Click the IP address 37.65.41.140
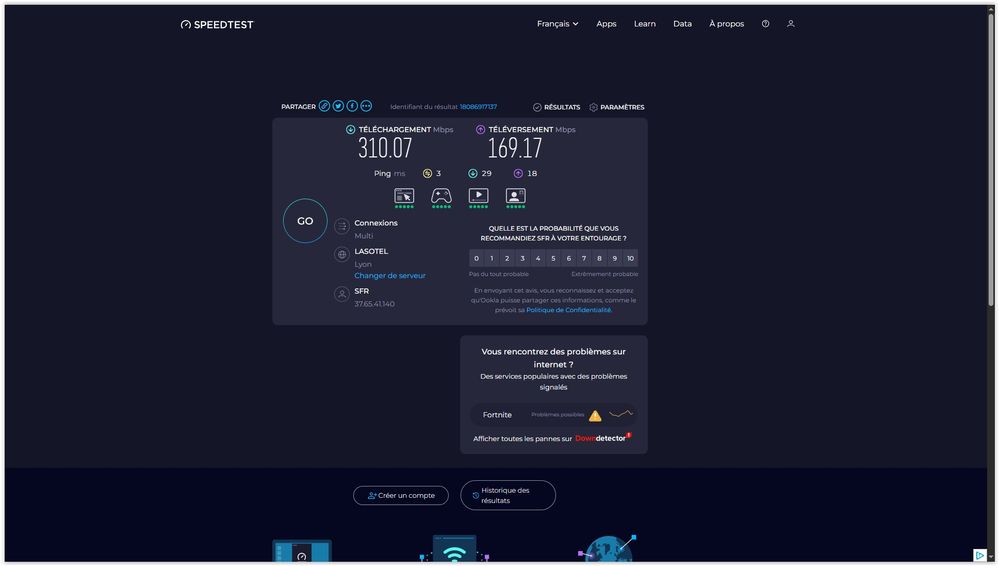The width and height of the screenshot is (999, 566). [x=375, y=304]
